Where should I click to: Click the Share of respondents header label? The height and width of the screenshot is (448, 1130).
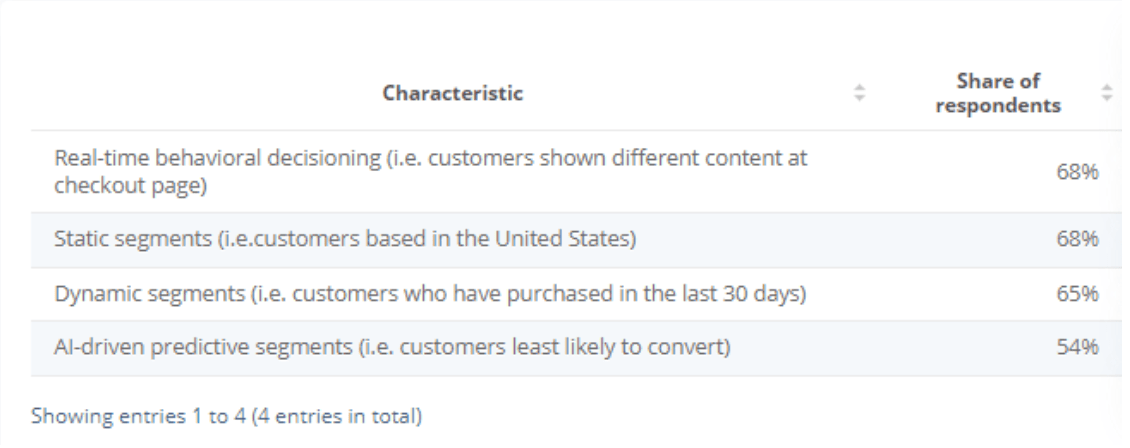[998, 94]
